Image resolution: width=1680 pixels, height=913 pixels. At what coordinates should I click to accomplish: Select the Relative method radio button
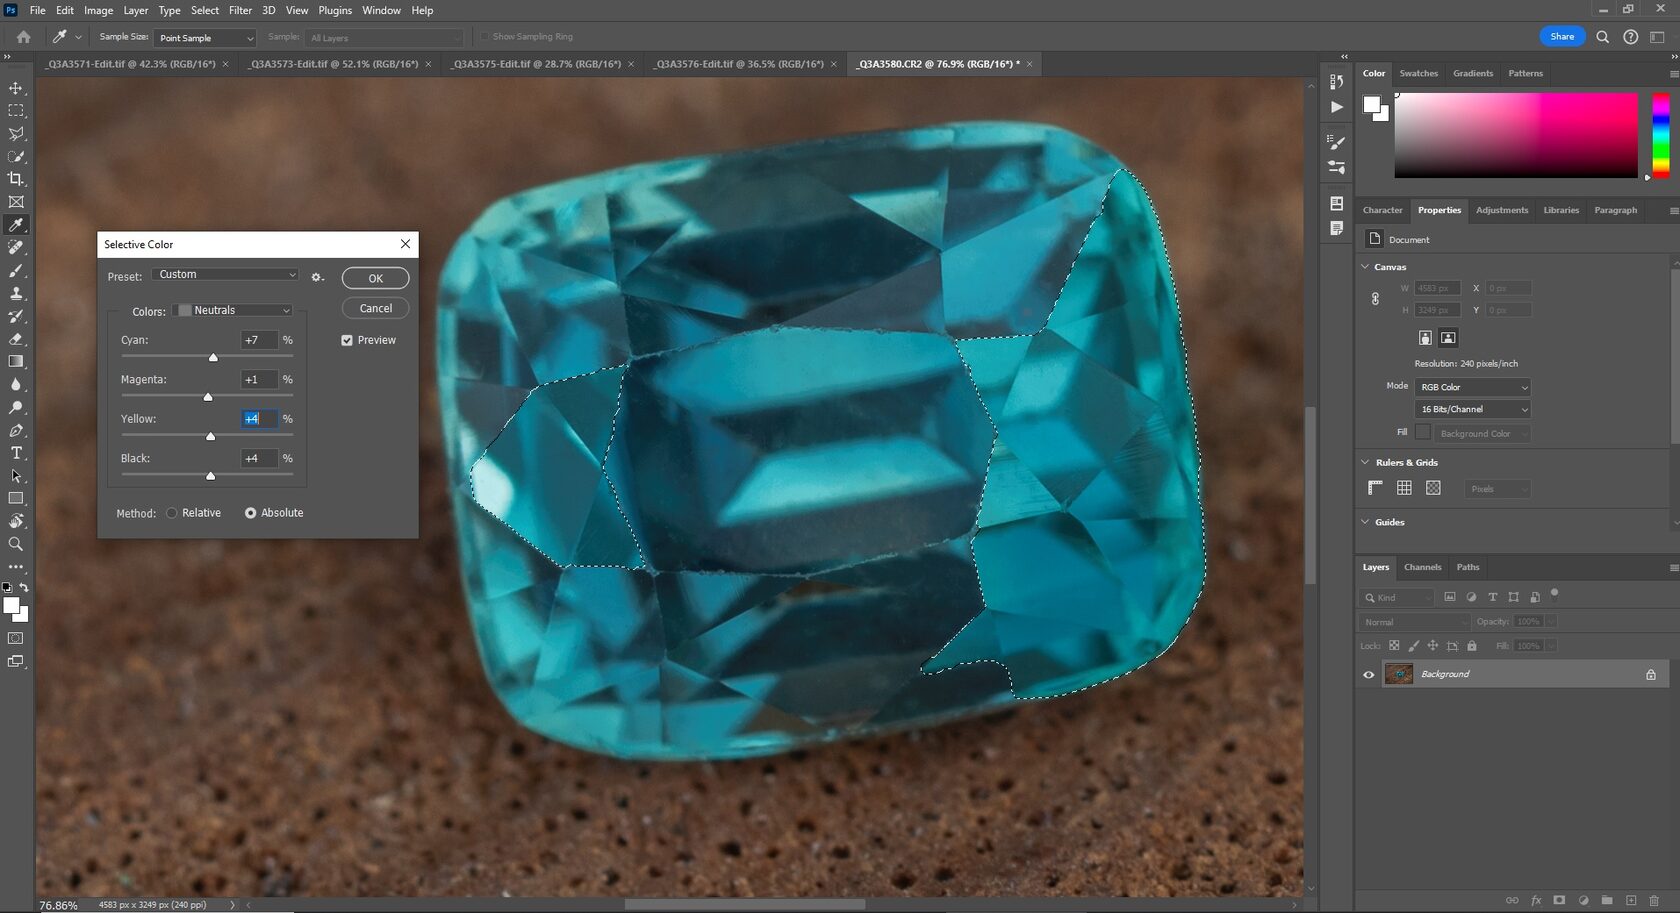(x=171, y=512)
